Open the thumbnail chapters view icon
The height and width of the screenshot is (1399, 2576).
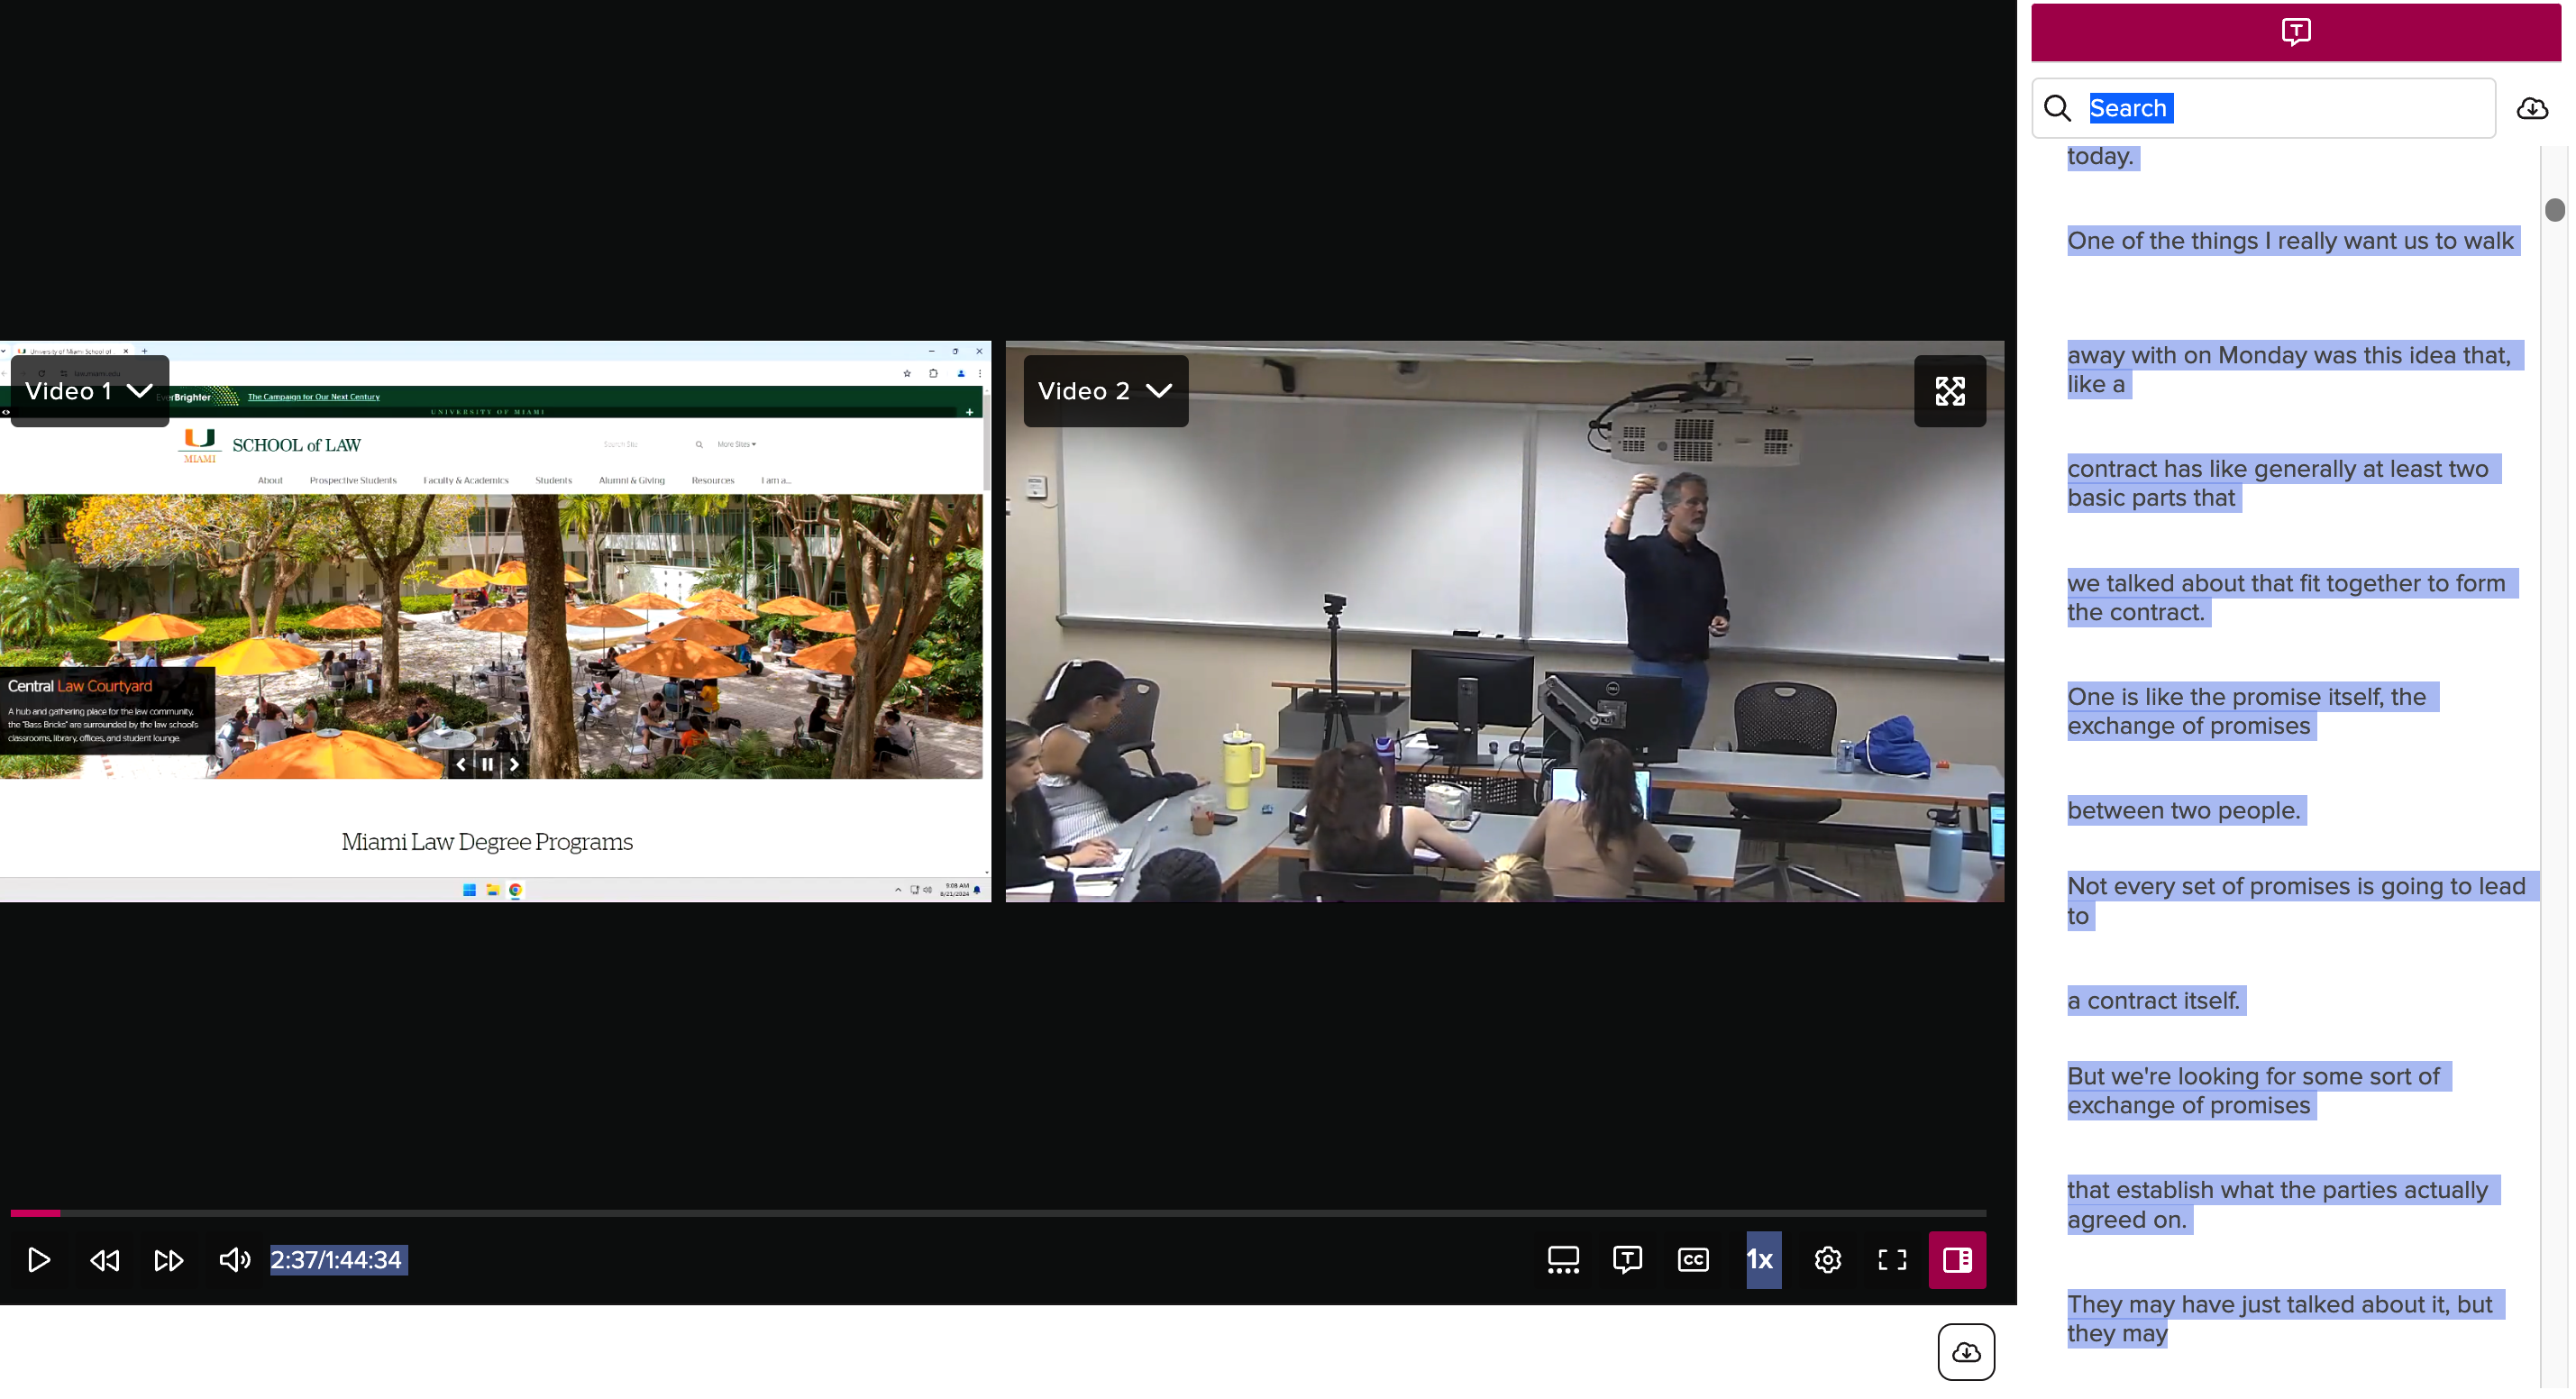click(x=1563, y=1260)
